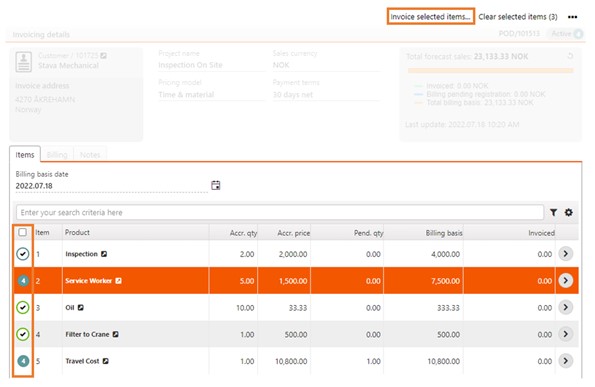Toggle selection circle for Inspection row
Image resolution: width=595 pixels, height=387 pixels.
(23, 254)
